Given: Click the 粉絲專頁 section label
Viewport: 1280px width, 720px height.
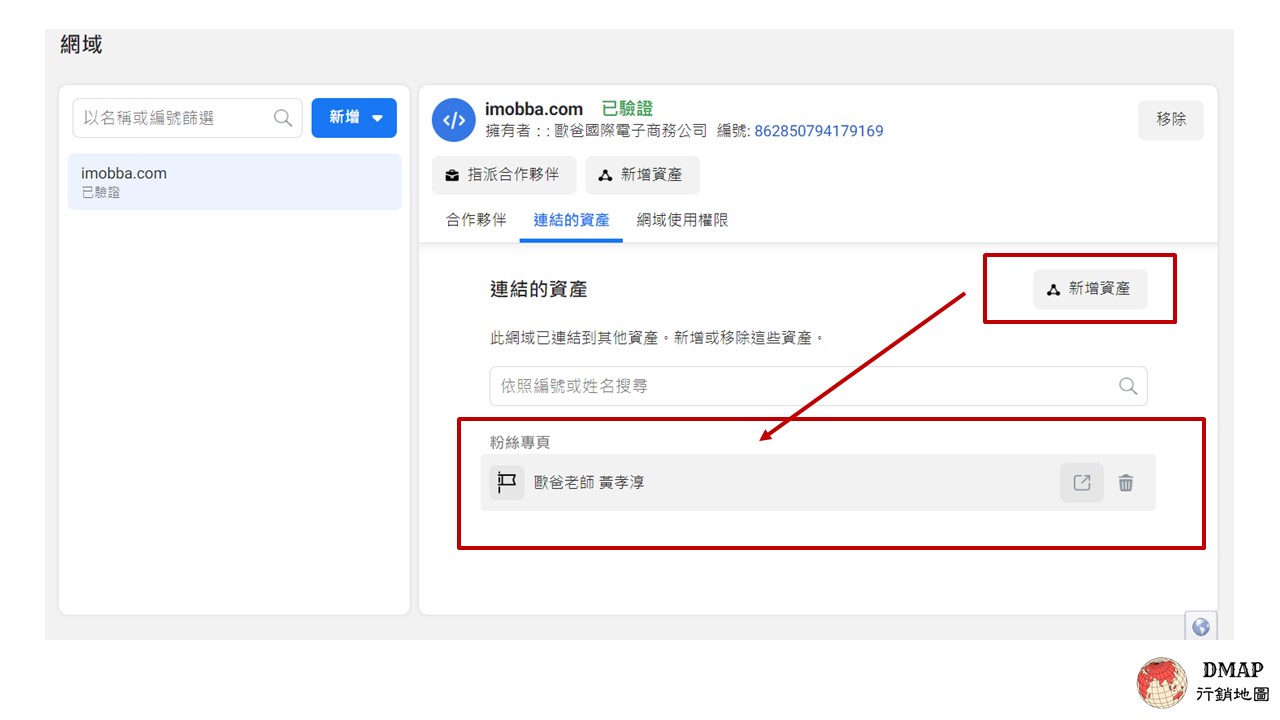Looking at the screenshot, I should [x=520, y=442].
